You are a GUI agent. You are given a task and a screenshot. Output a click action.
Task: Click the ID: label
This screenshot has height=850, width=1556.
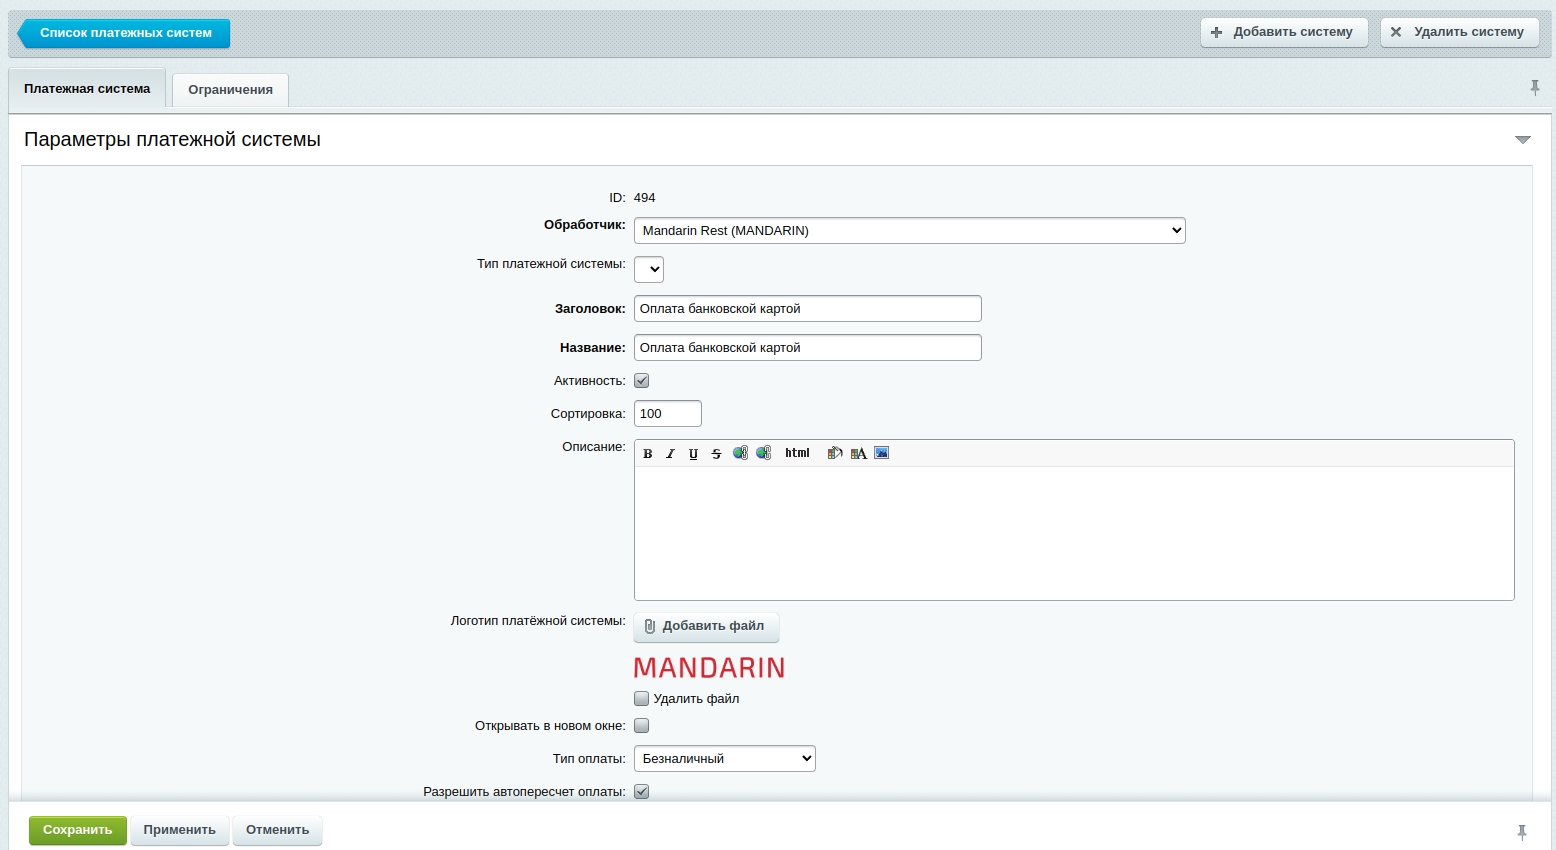tap(618, 198)
